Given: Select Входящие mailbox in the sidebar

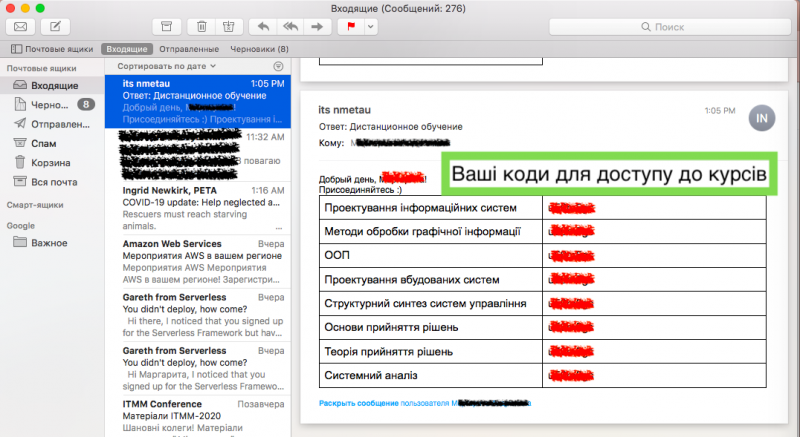Looking at the screenshot, I should tap(52, 86).
